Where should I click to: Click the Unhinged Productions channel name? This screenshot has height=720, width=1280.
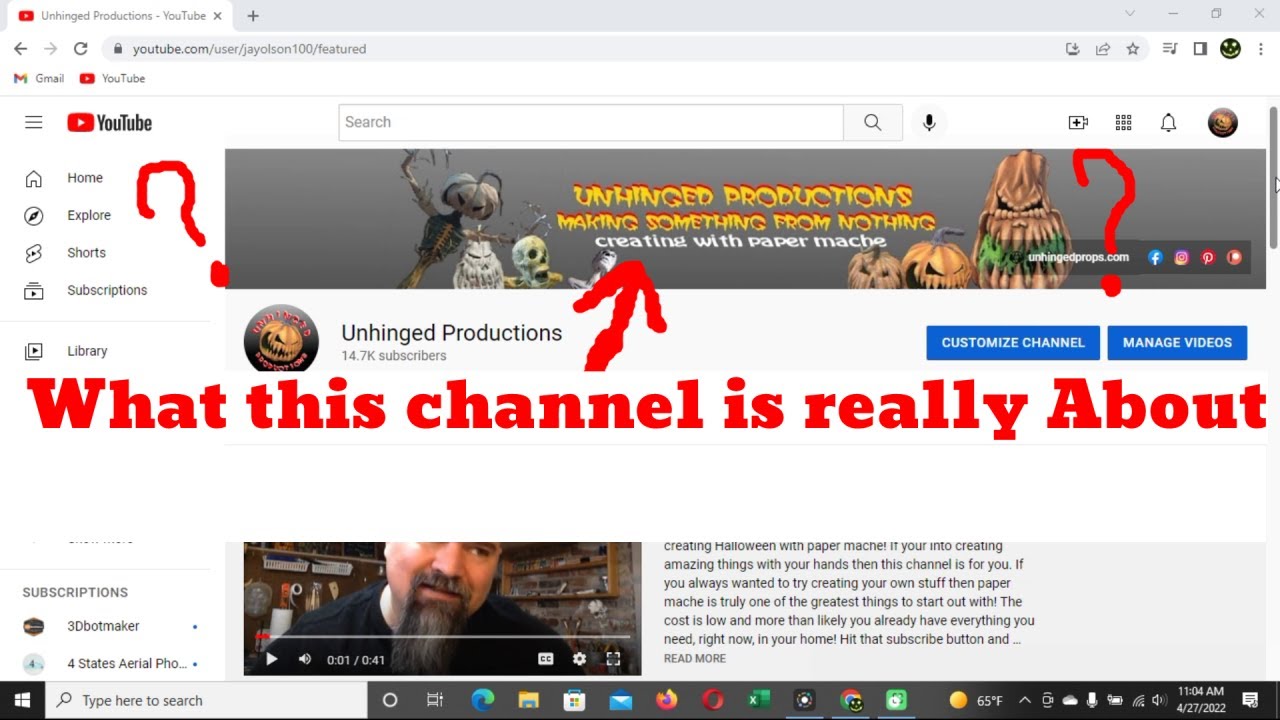452,333
